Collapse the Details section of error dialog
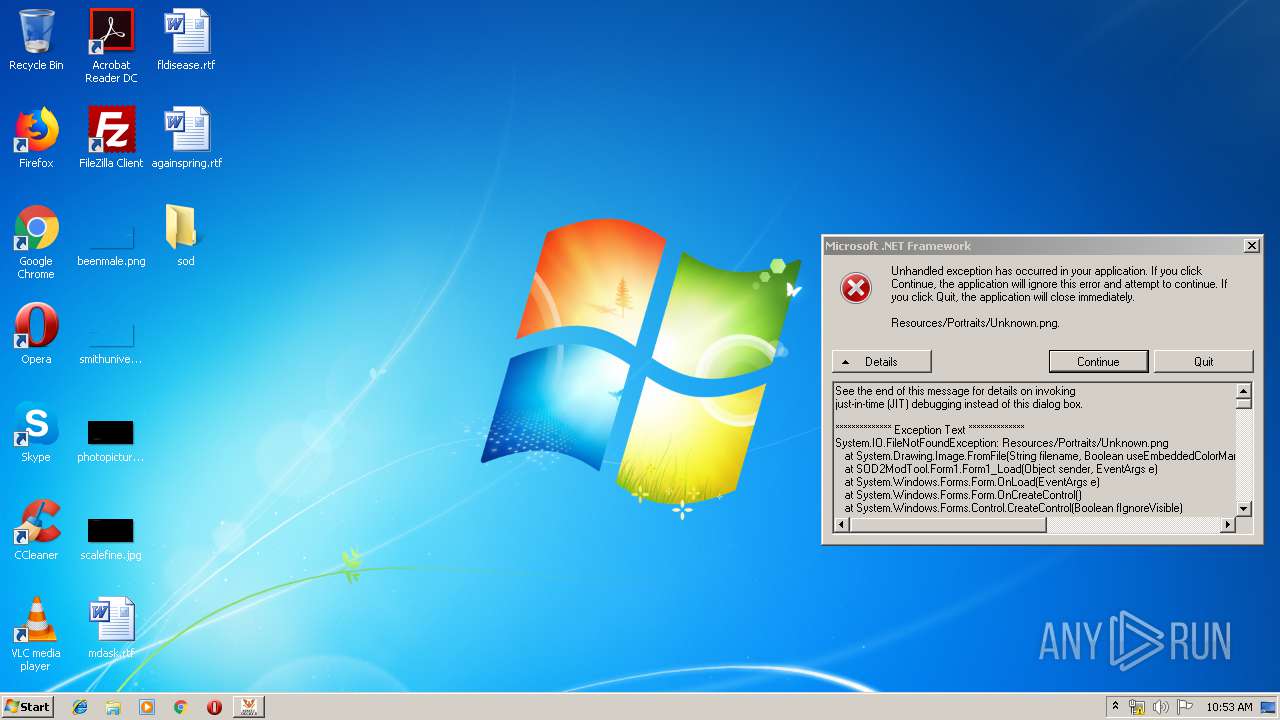 (881, 361)
